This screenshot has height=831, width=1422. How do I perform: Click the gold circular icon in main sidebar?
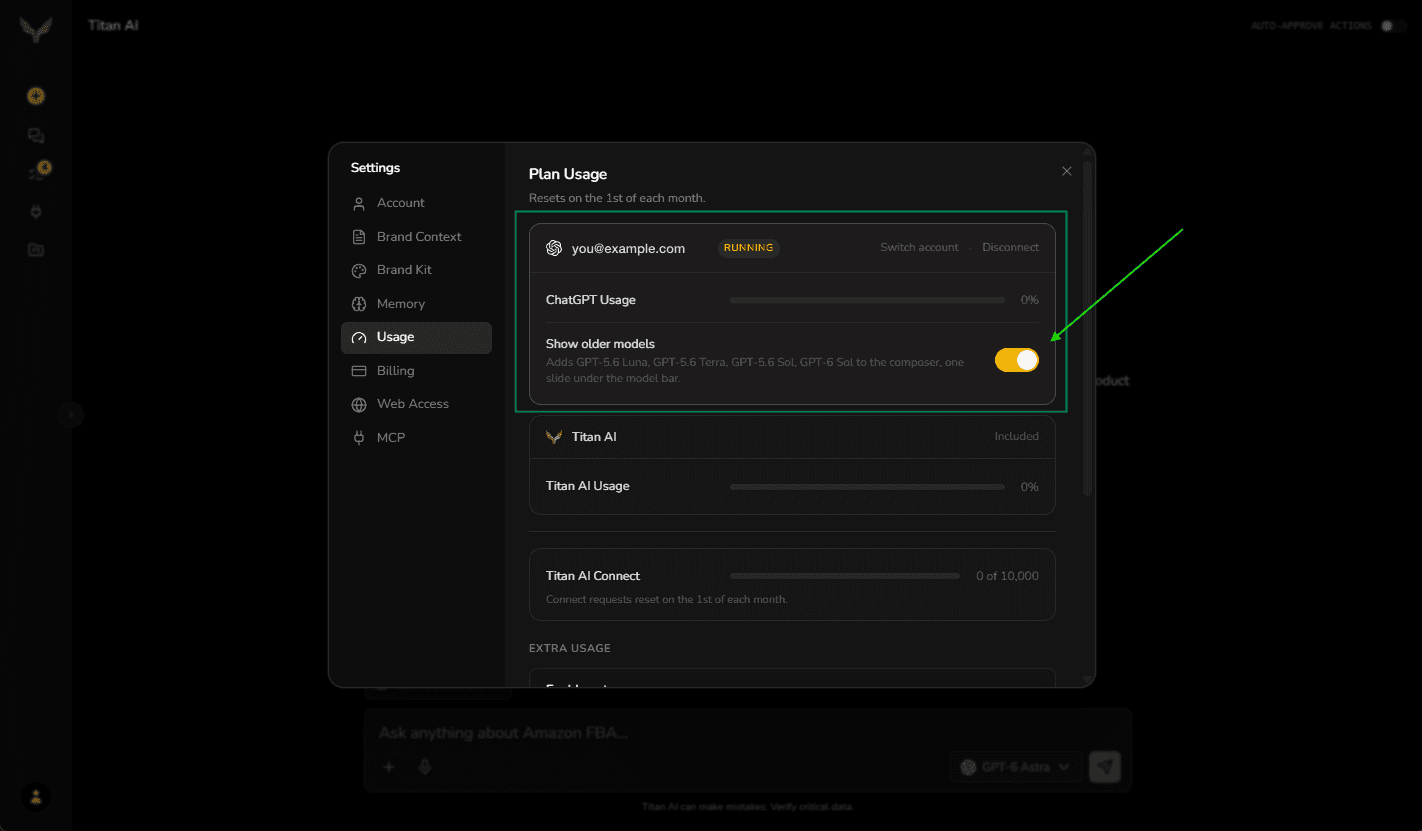pyautogui.click(x=36, y=96)
